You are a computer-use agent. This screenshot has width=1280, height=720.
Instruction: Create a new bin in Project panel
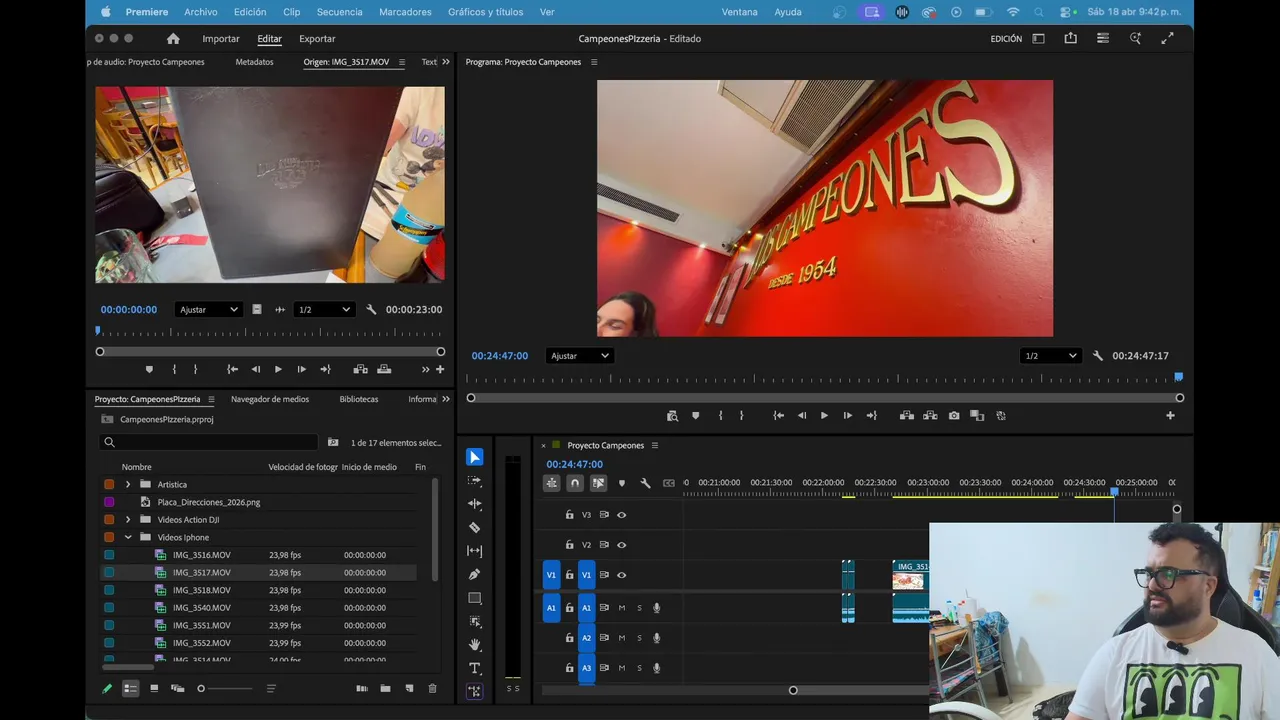385,689
